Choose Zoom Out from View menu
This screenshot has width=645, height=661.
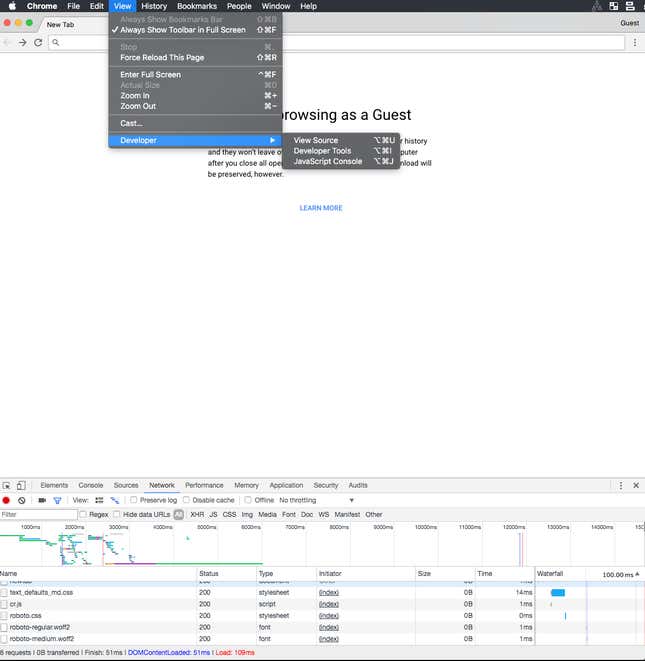(x=195, y=106)
